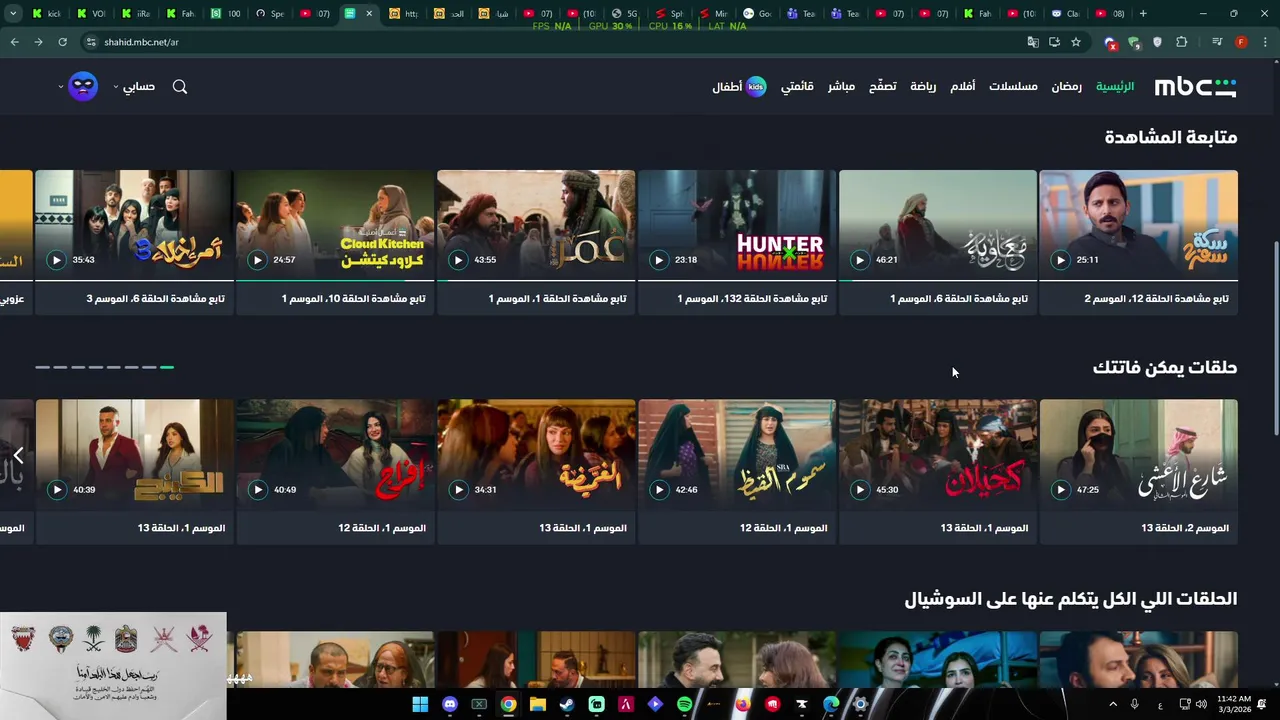Open Windows Start menu
This screenshot has width=1280, height=720.
pyautogui.click(x=420, y=705)
